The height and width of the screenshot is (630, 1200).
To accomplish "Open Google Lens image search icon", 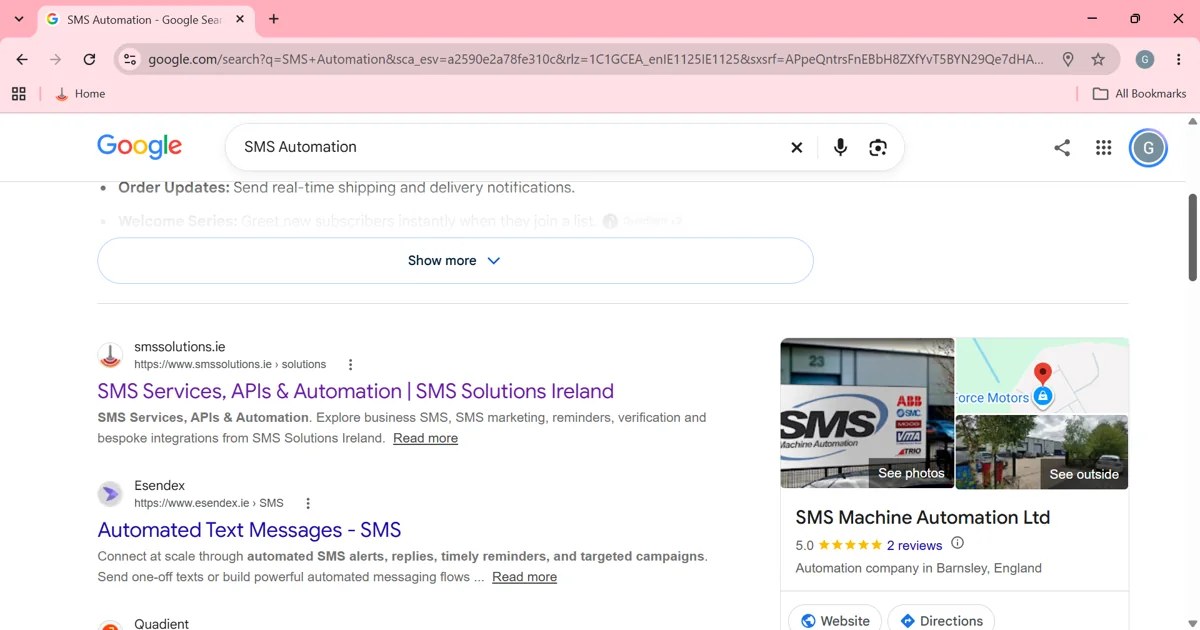I will (878, 147).
